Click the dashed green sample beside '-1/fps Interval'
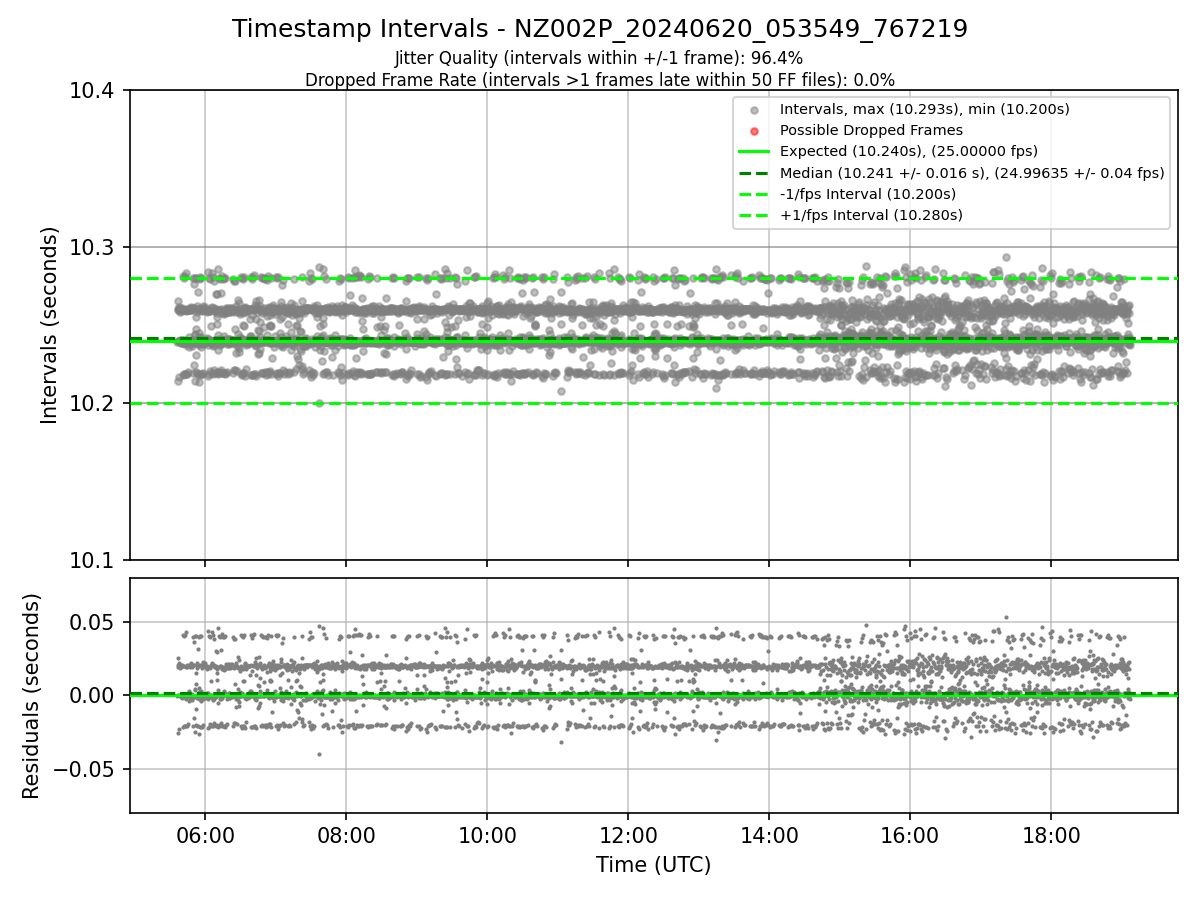This screenshot has width=1200, height=900. (x=755, y=193)
